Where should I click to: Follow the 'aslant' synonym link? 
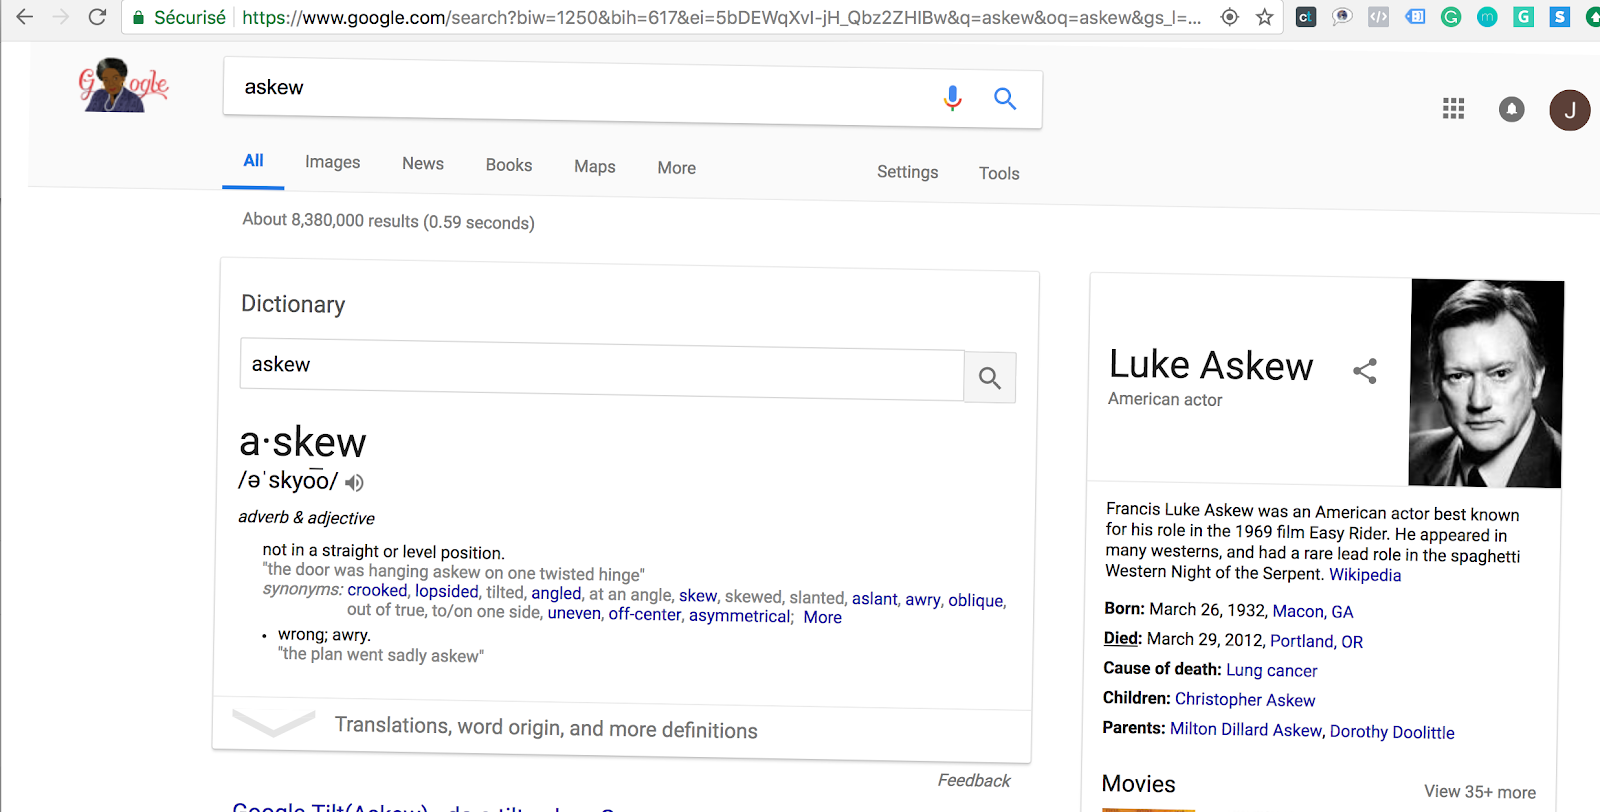(x=875, y=599)
